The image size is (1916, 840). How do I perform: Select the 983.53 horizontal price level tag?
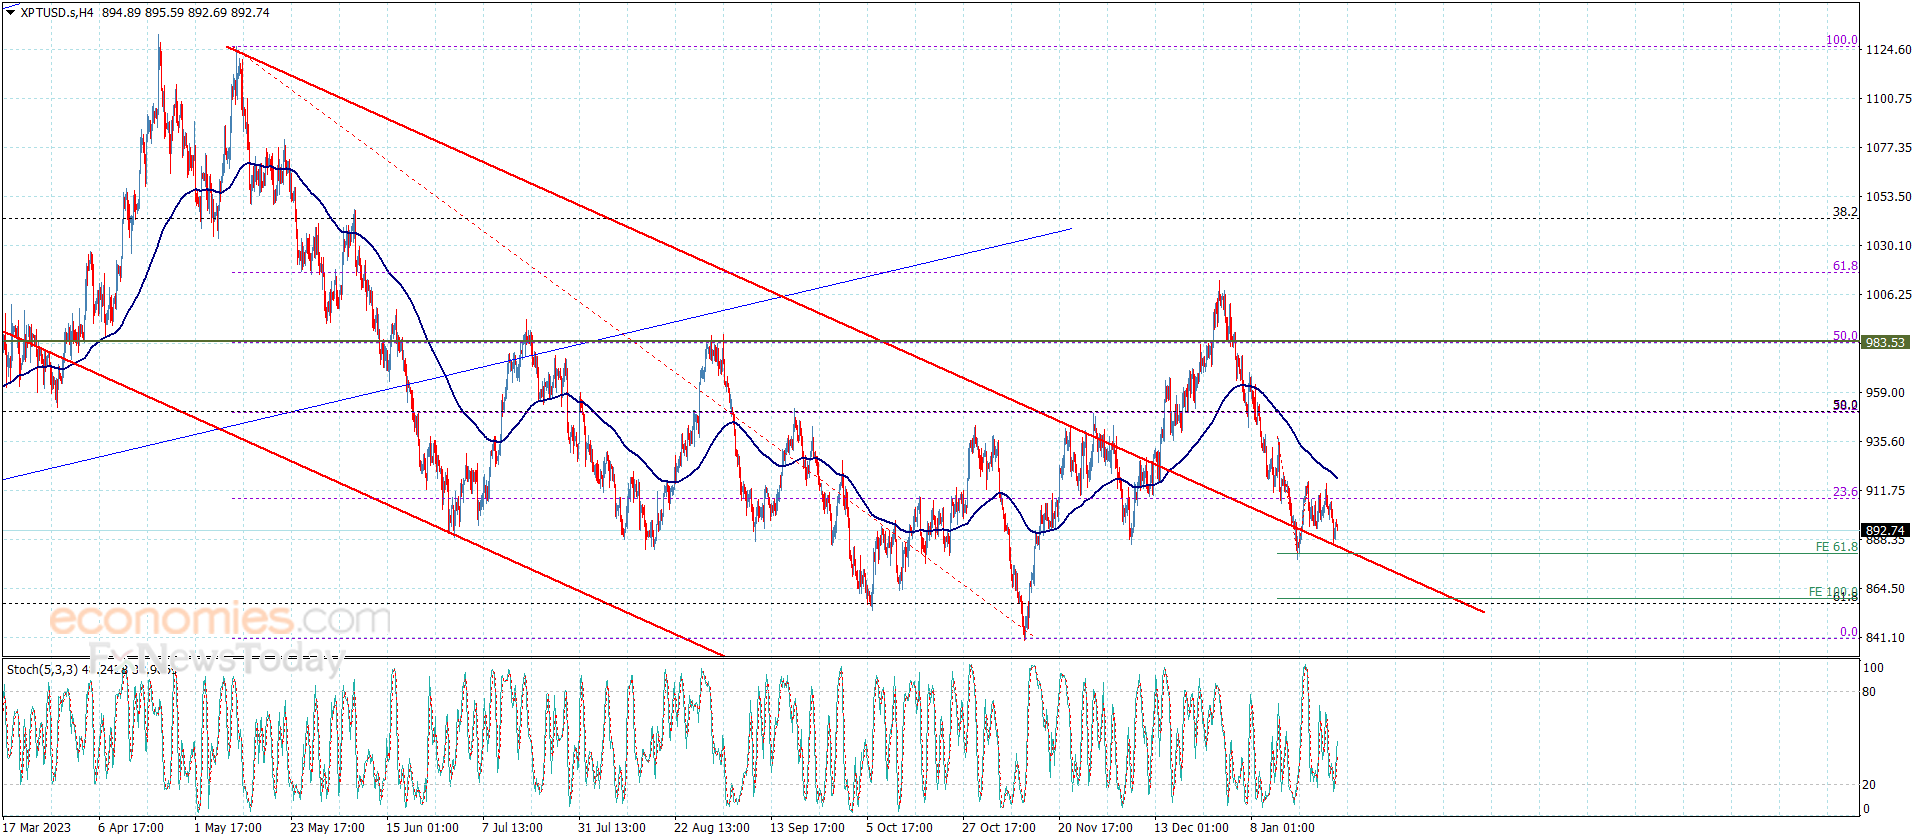click(x=1885, y=342)
